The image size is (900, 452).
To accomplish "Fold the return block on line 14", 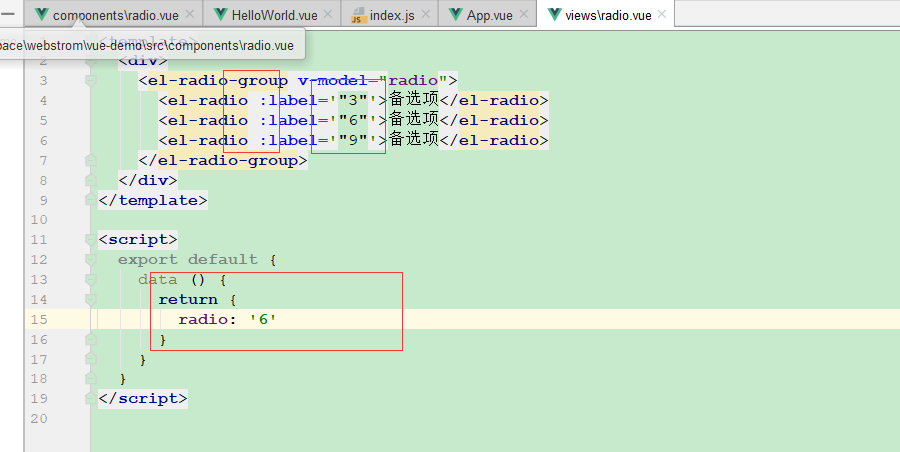I will point(91,299).
